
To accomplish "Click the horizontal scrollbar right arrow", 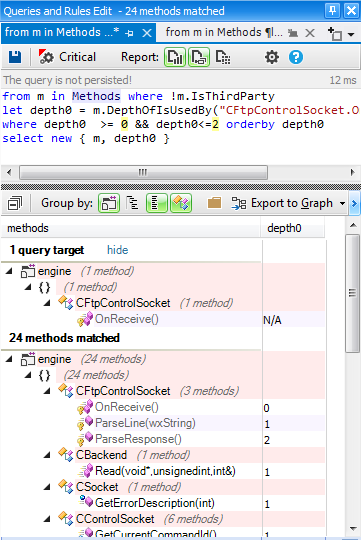I will [352, 172].
